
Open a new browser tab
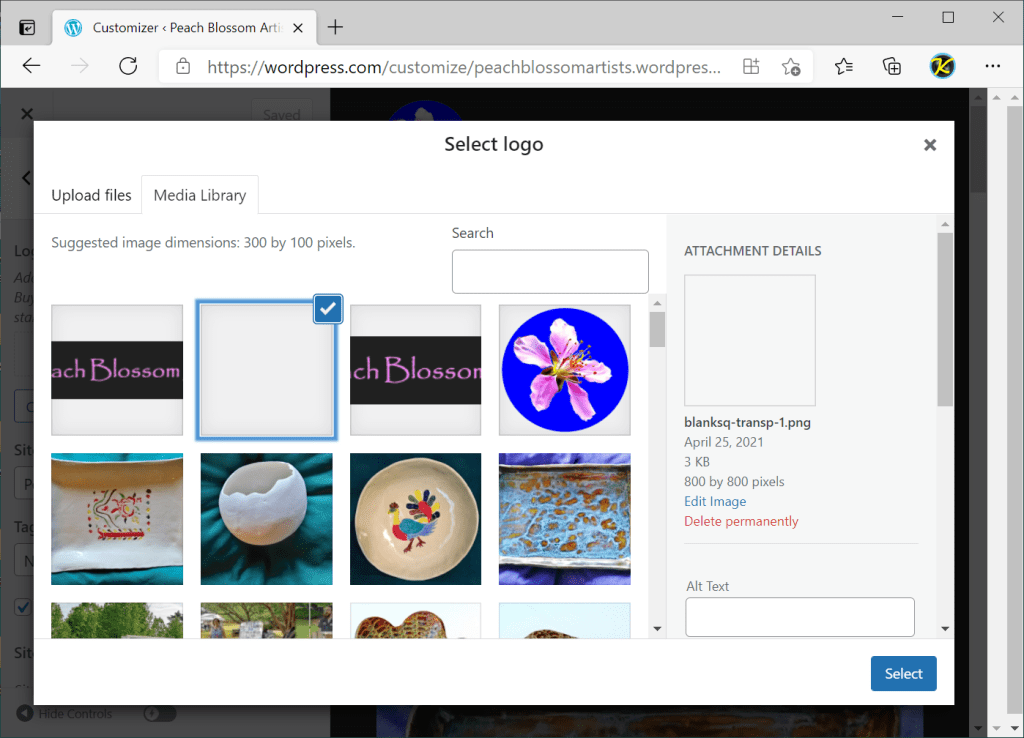tap(335, 27)
